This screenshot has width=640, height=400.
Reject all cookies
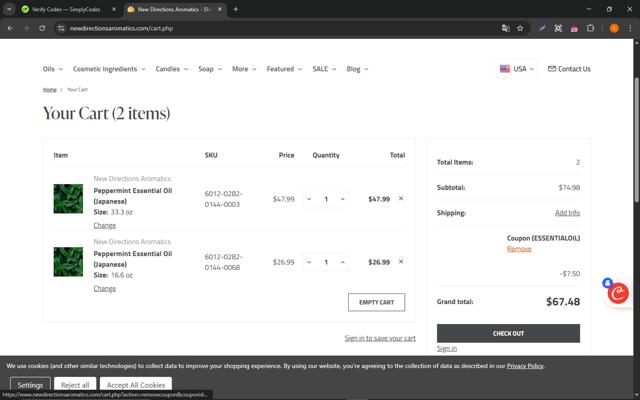coord(75,384)
